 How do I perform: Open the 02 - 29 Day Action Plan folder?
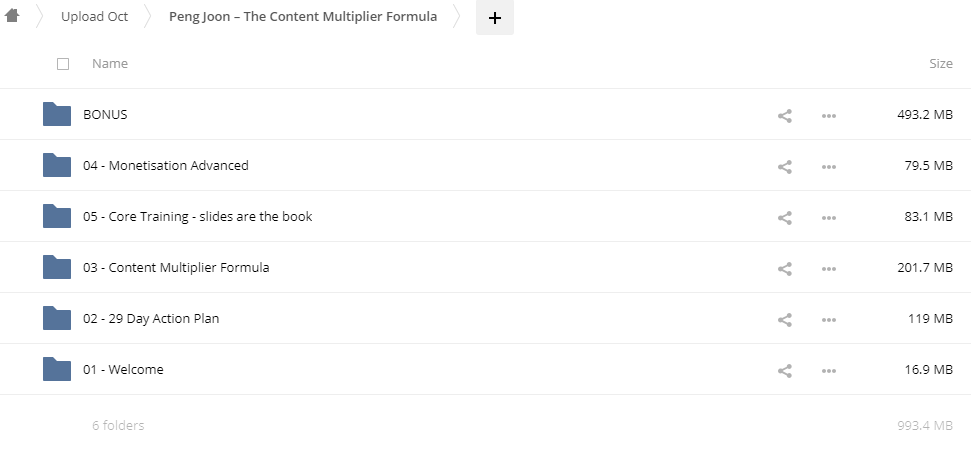pos(151,319)
